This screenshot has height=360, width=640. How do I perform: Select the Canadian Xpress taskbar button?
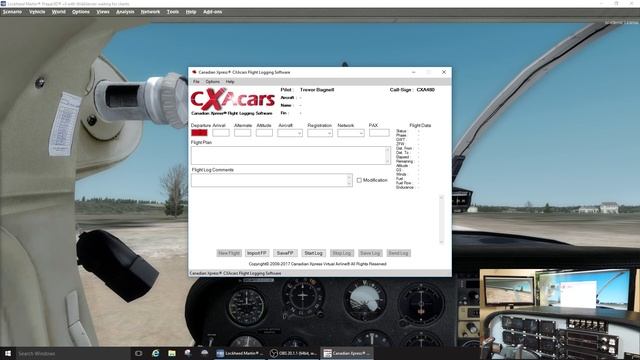347,353
